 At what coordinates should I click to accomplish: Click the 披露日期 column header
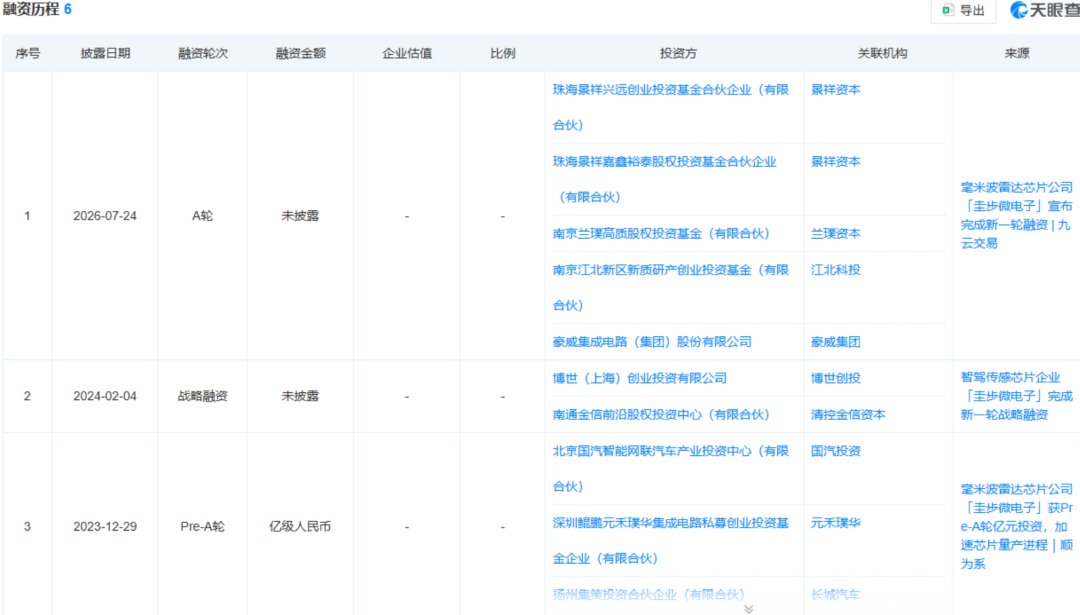pyautogui.click(x=105, y=53)
